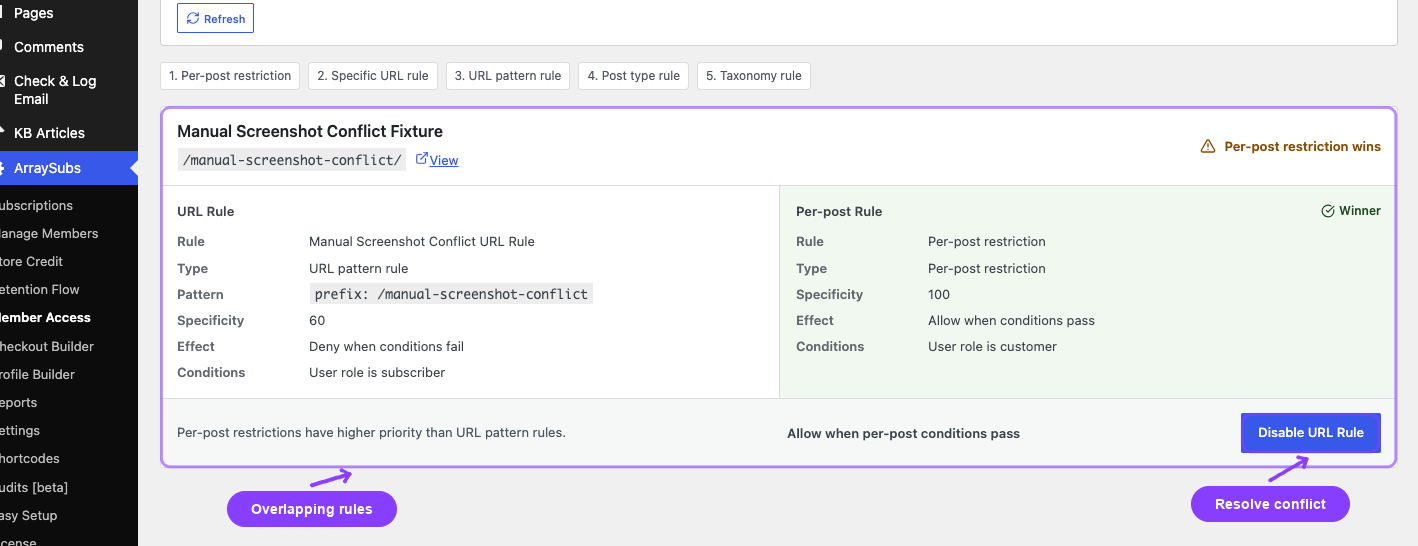The width and height of the screenshot is (1418, 546).
Task: Select the '2. Specific URL rule' chip
Action: [x=373, y=76]
